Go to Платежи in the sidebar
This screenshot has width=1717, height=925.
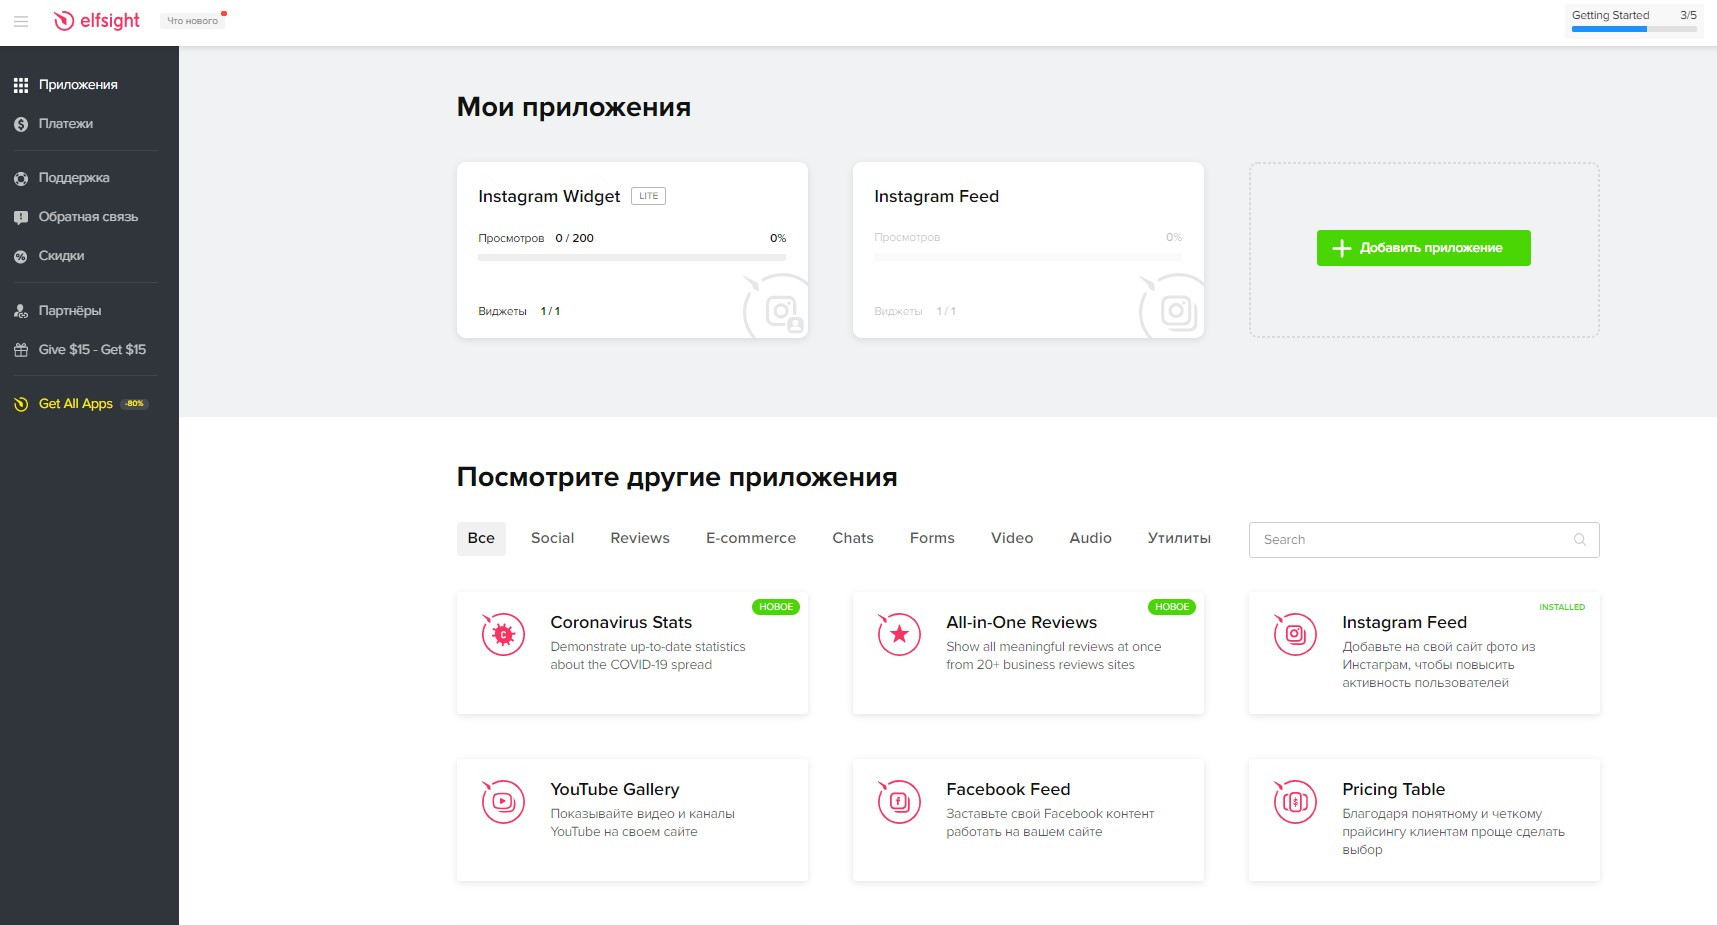point(66,124)
